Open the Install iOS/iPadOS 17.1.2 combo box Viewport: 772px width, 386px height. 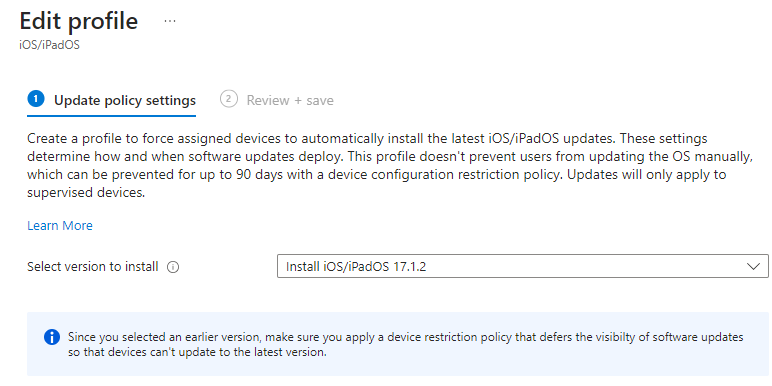(522, 266)
